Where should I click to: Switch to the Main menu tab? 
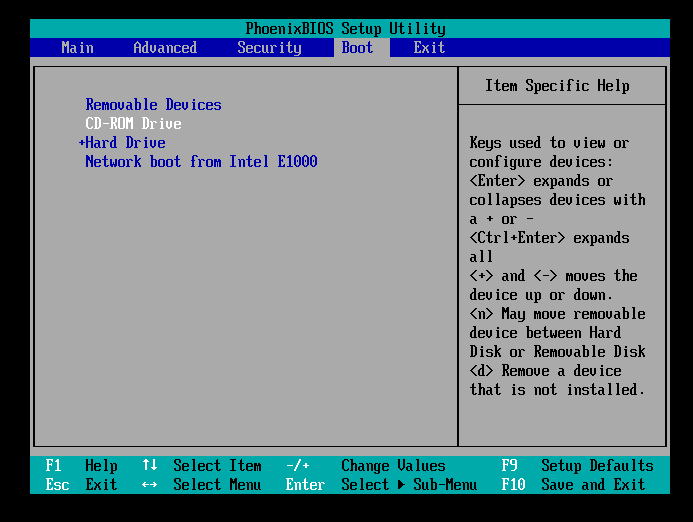[77, 48]
